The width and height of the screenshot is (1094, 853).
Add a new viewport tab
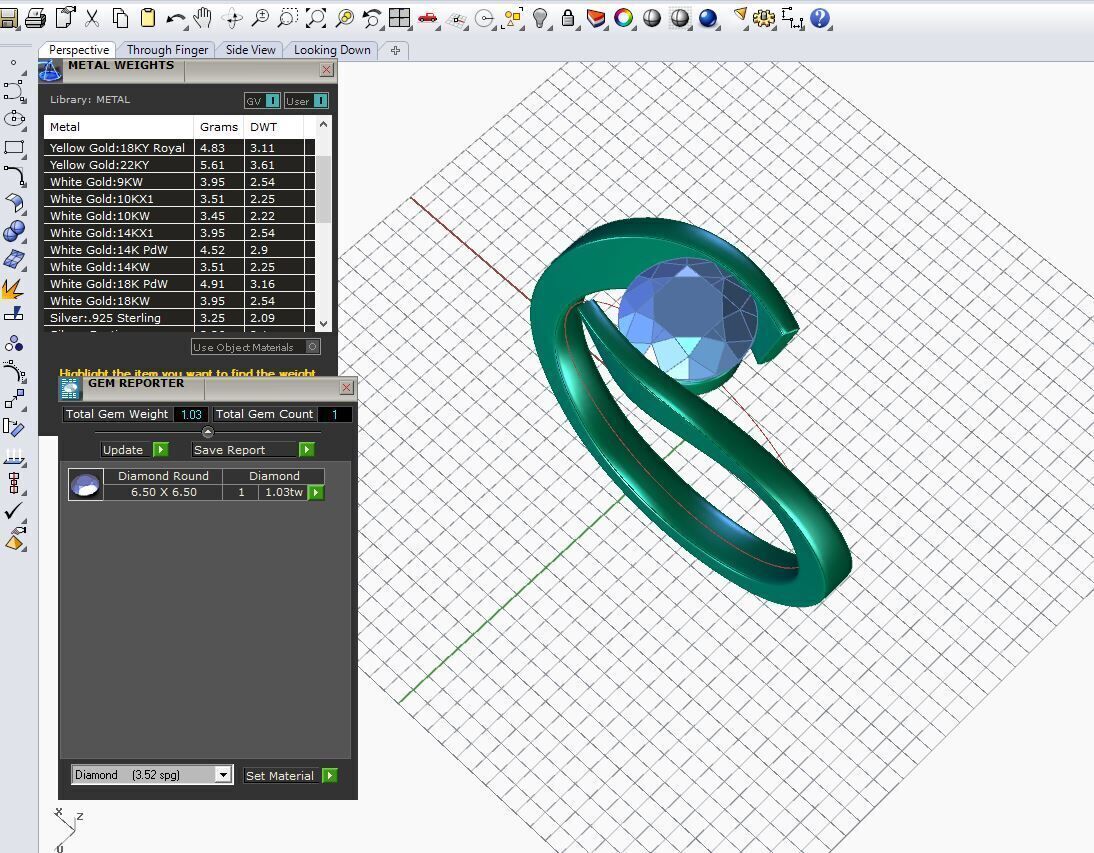396,50
